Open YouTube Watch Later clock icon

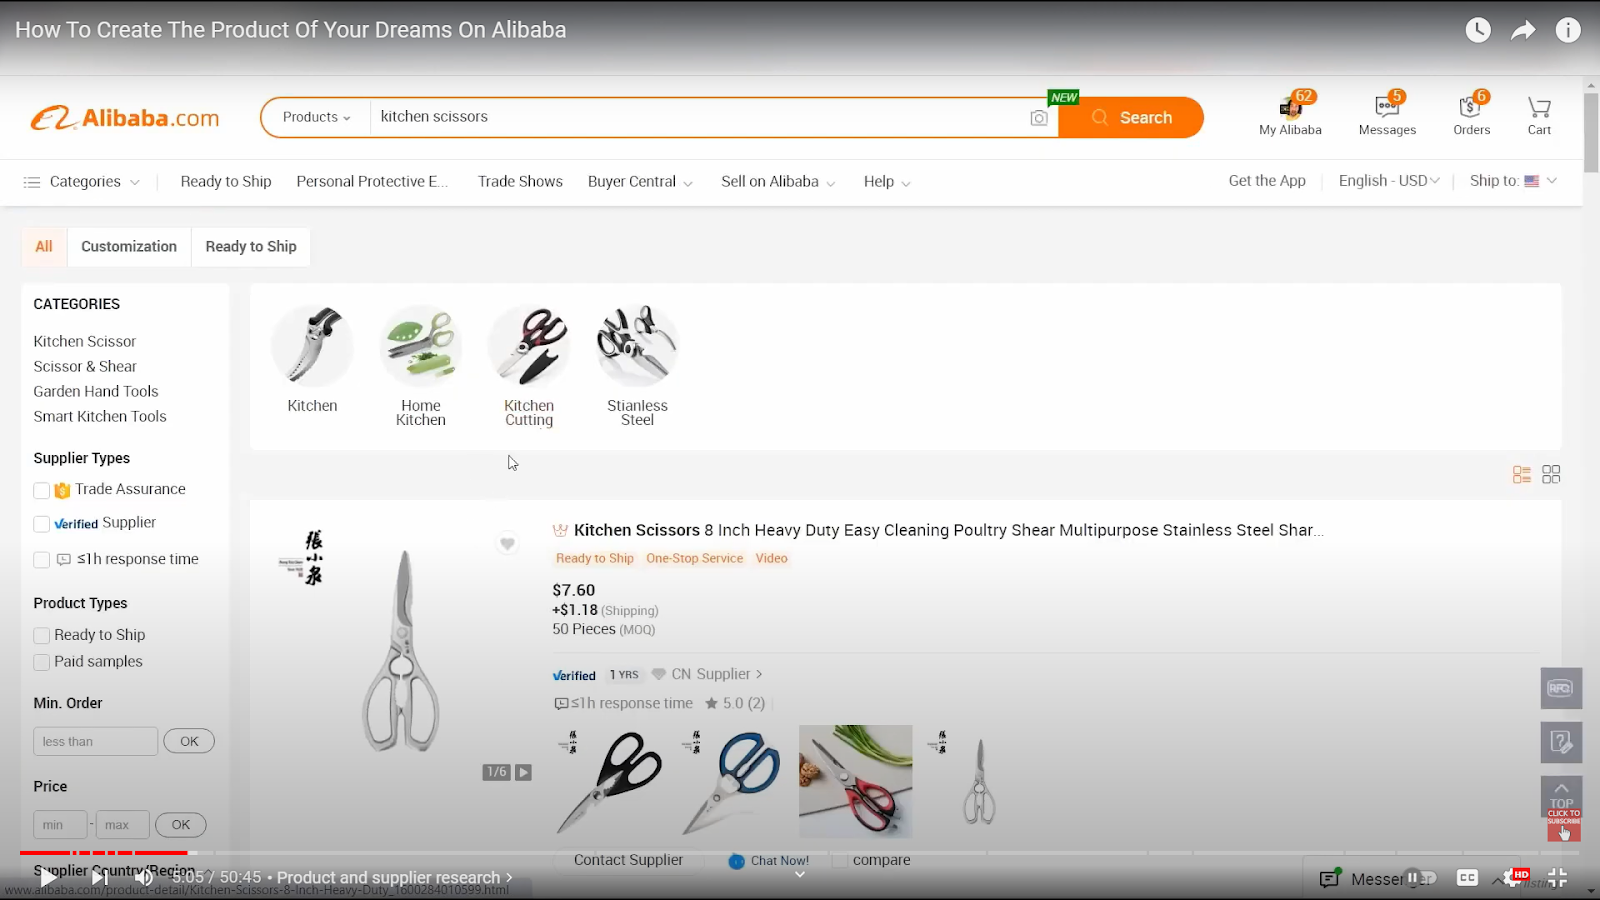pyautogui.click(x=1478, y=30)
